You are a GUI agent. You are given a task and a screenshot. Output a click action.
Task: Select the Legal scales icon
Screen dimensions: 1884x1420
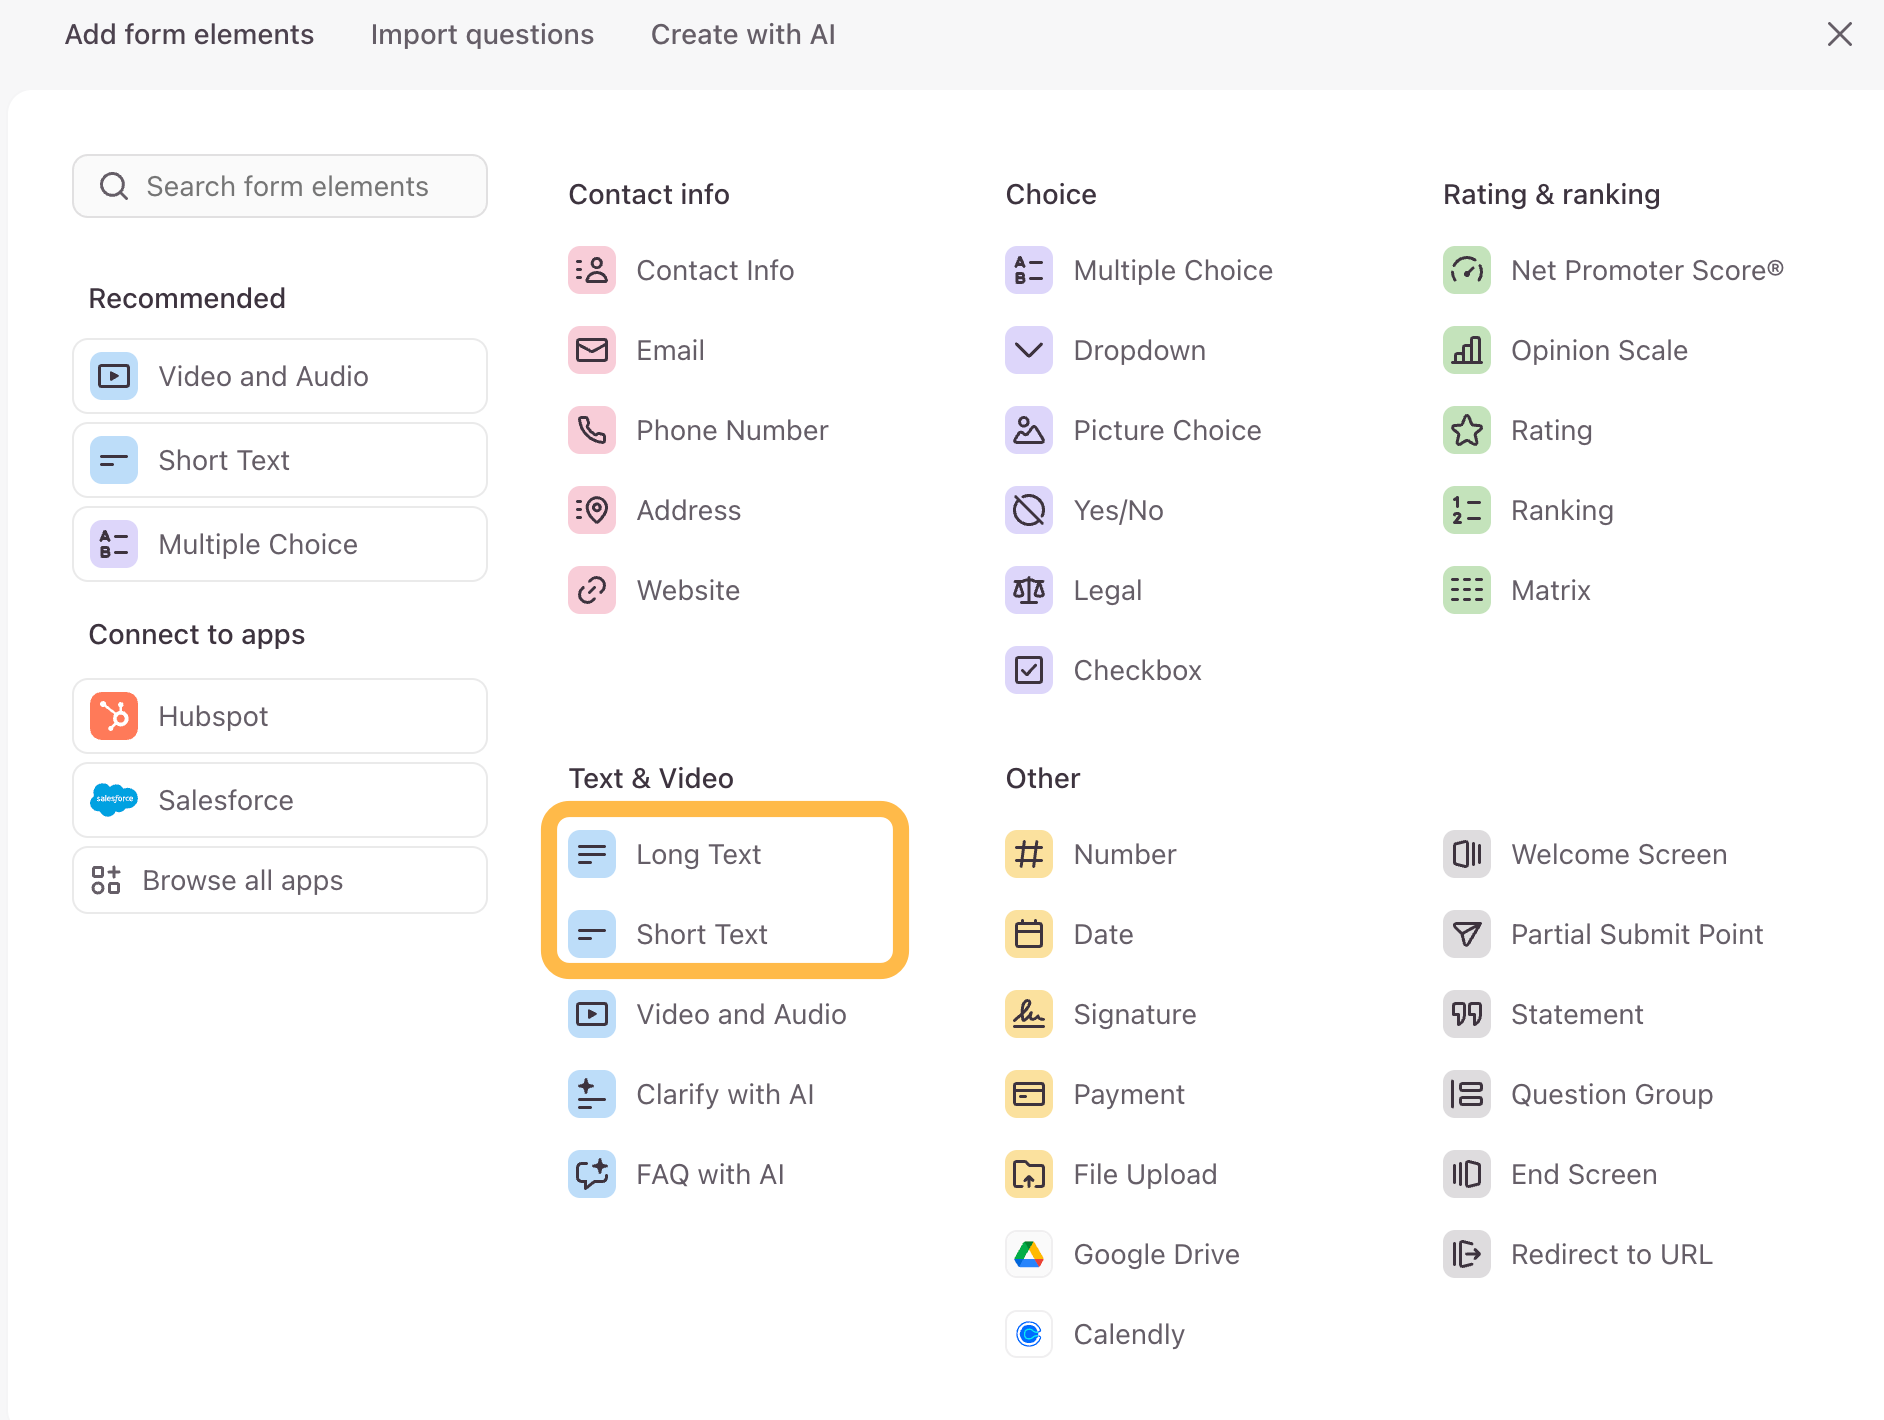1028,590
